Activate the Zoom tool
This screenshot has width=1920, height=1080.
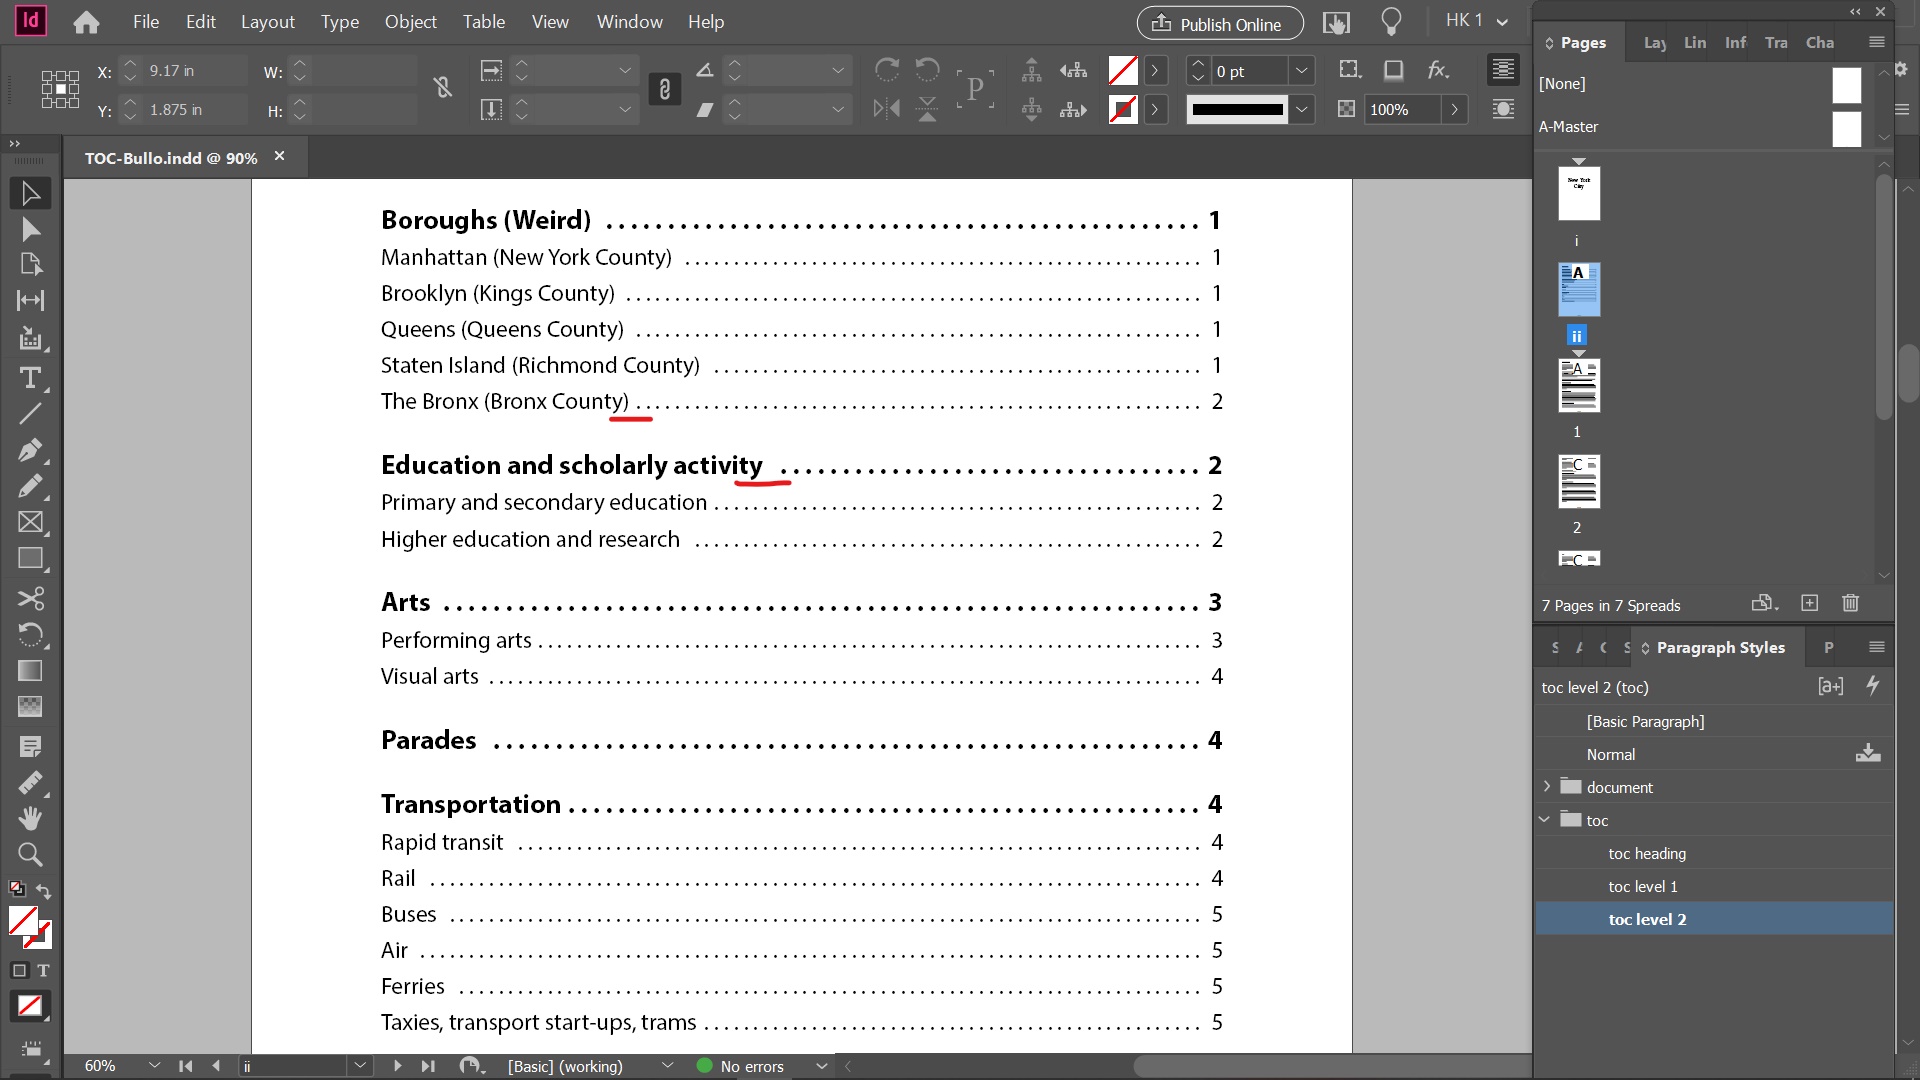30,855
